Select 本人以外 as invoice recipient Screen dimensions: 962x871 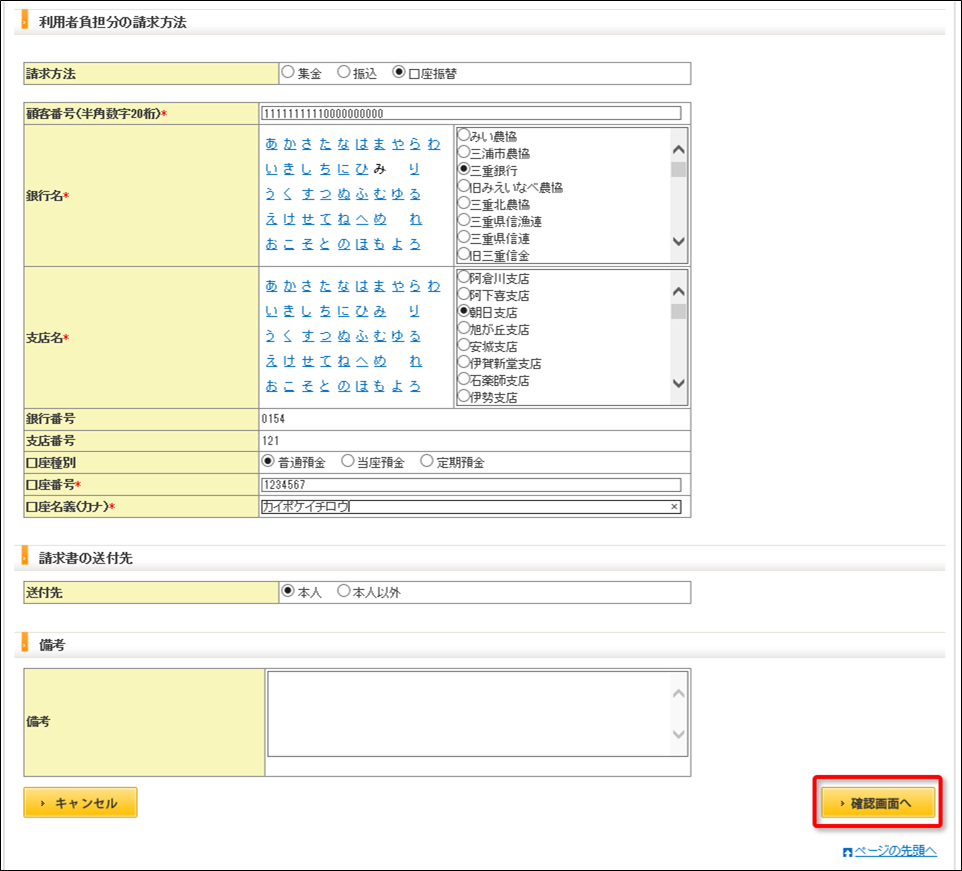click(x=344, y=591)
